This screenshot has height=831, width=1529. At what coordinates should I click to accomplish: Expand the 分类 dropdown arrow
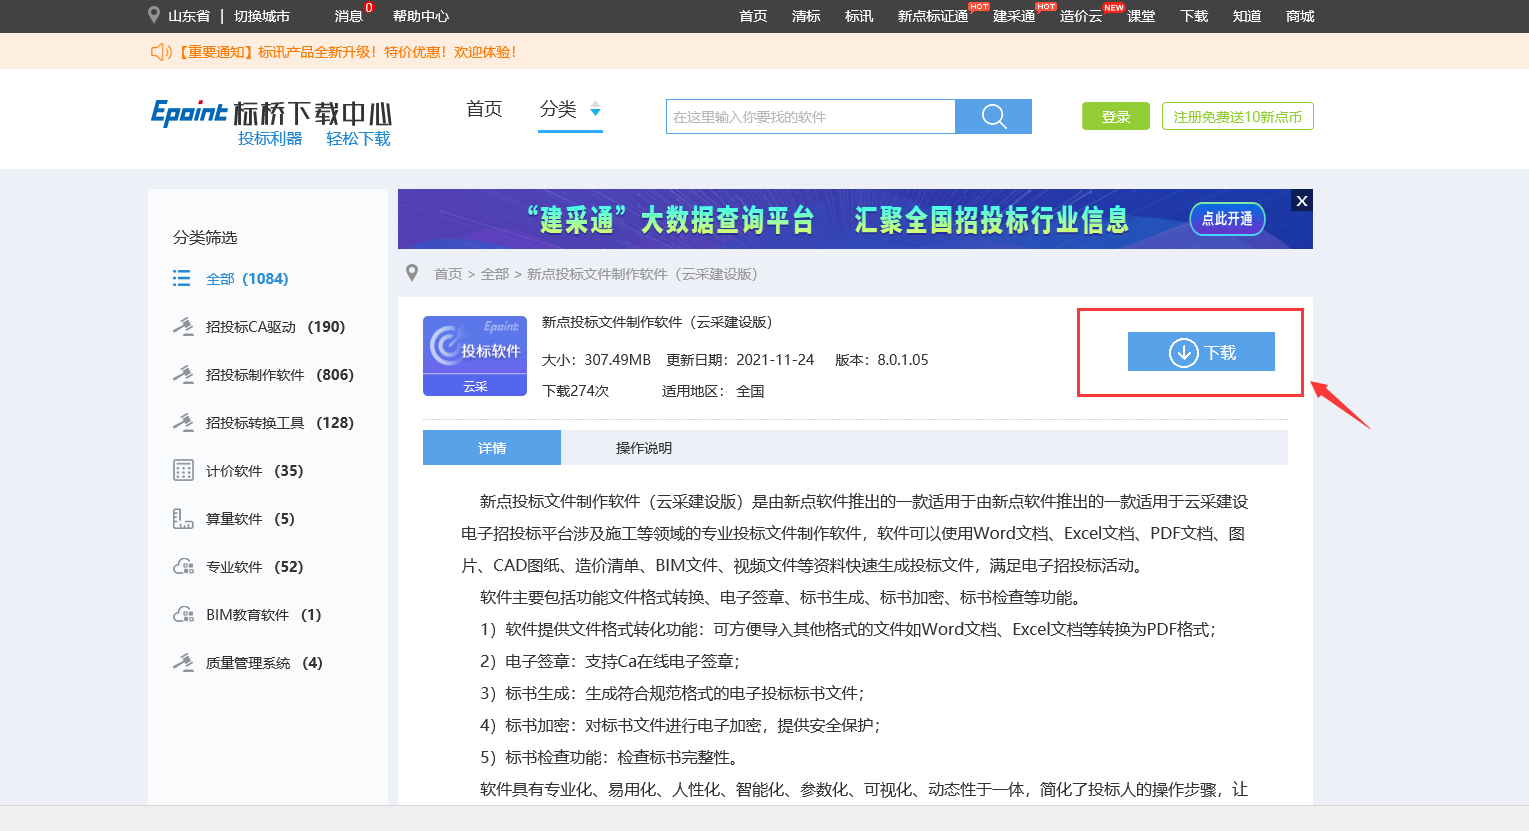click(x=595, y=109)
